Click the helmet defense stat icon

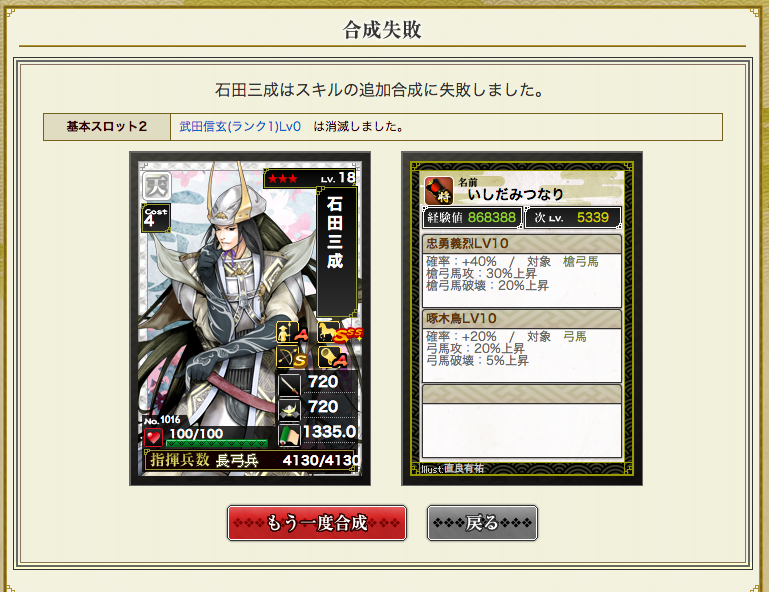[x=289, y=410]
